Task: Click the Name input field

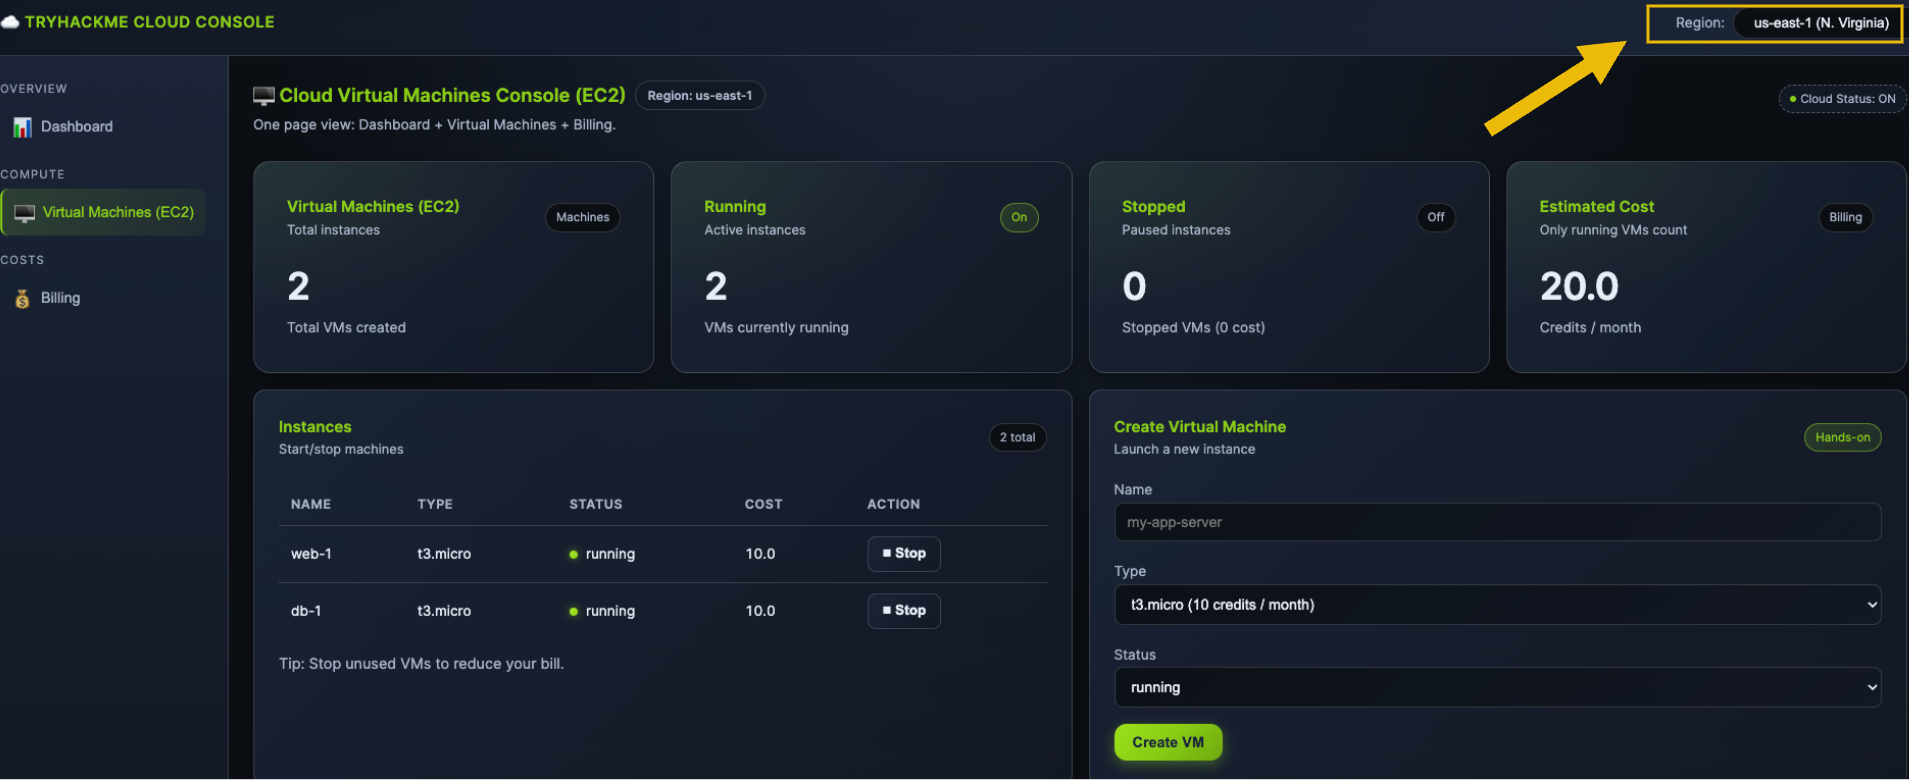Action: (1496, 522)
